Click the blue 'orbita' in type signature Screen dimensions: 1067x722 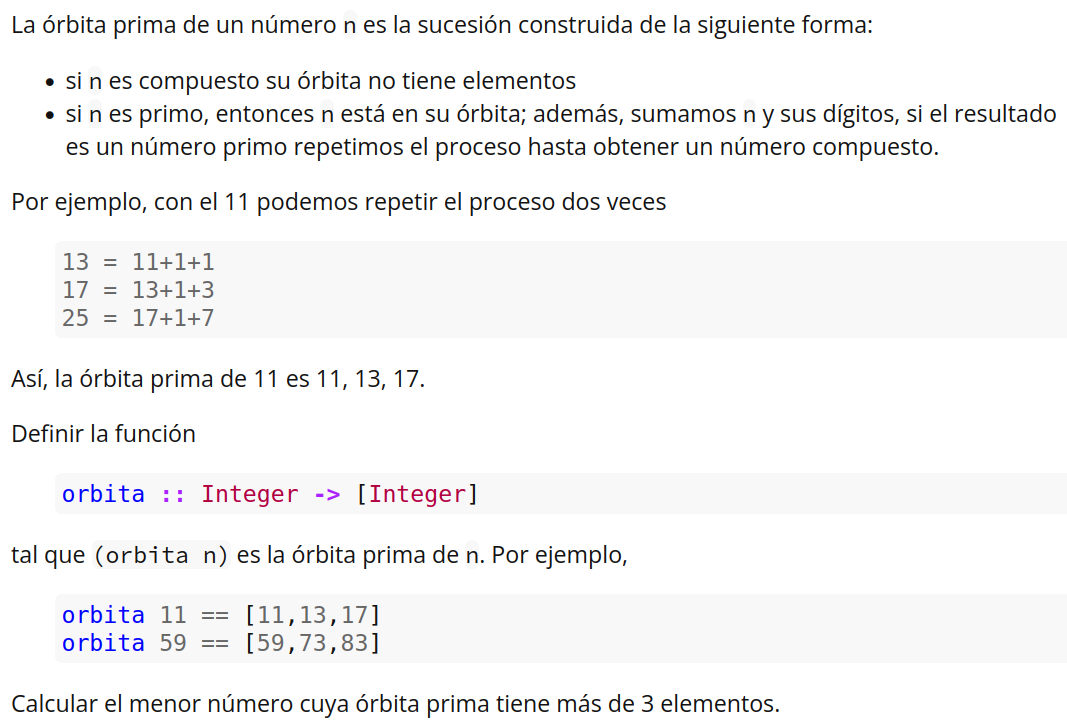103,494
